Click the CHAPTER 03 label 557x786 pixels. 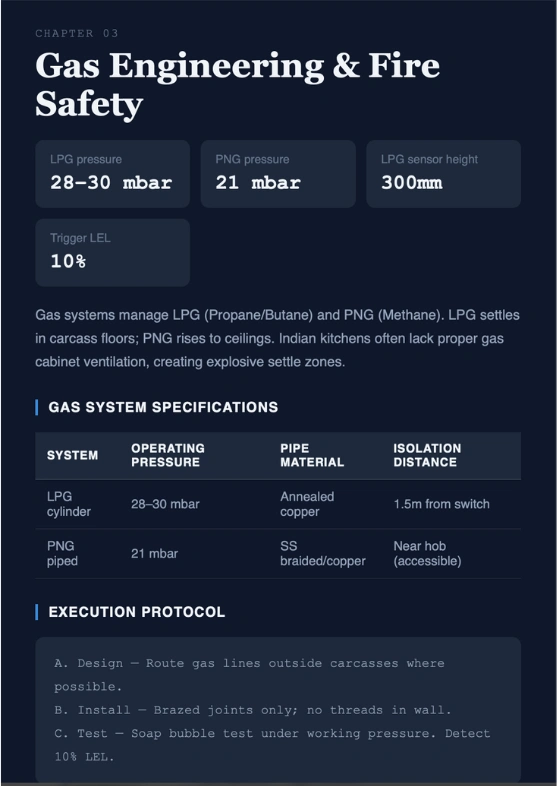[x=77, y=34]
